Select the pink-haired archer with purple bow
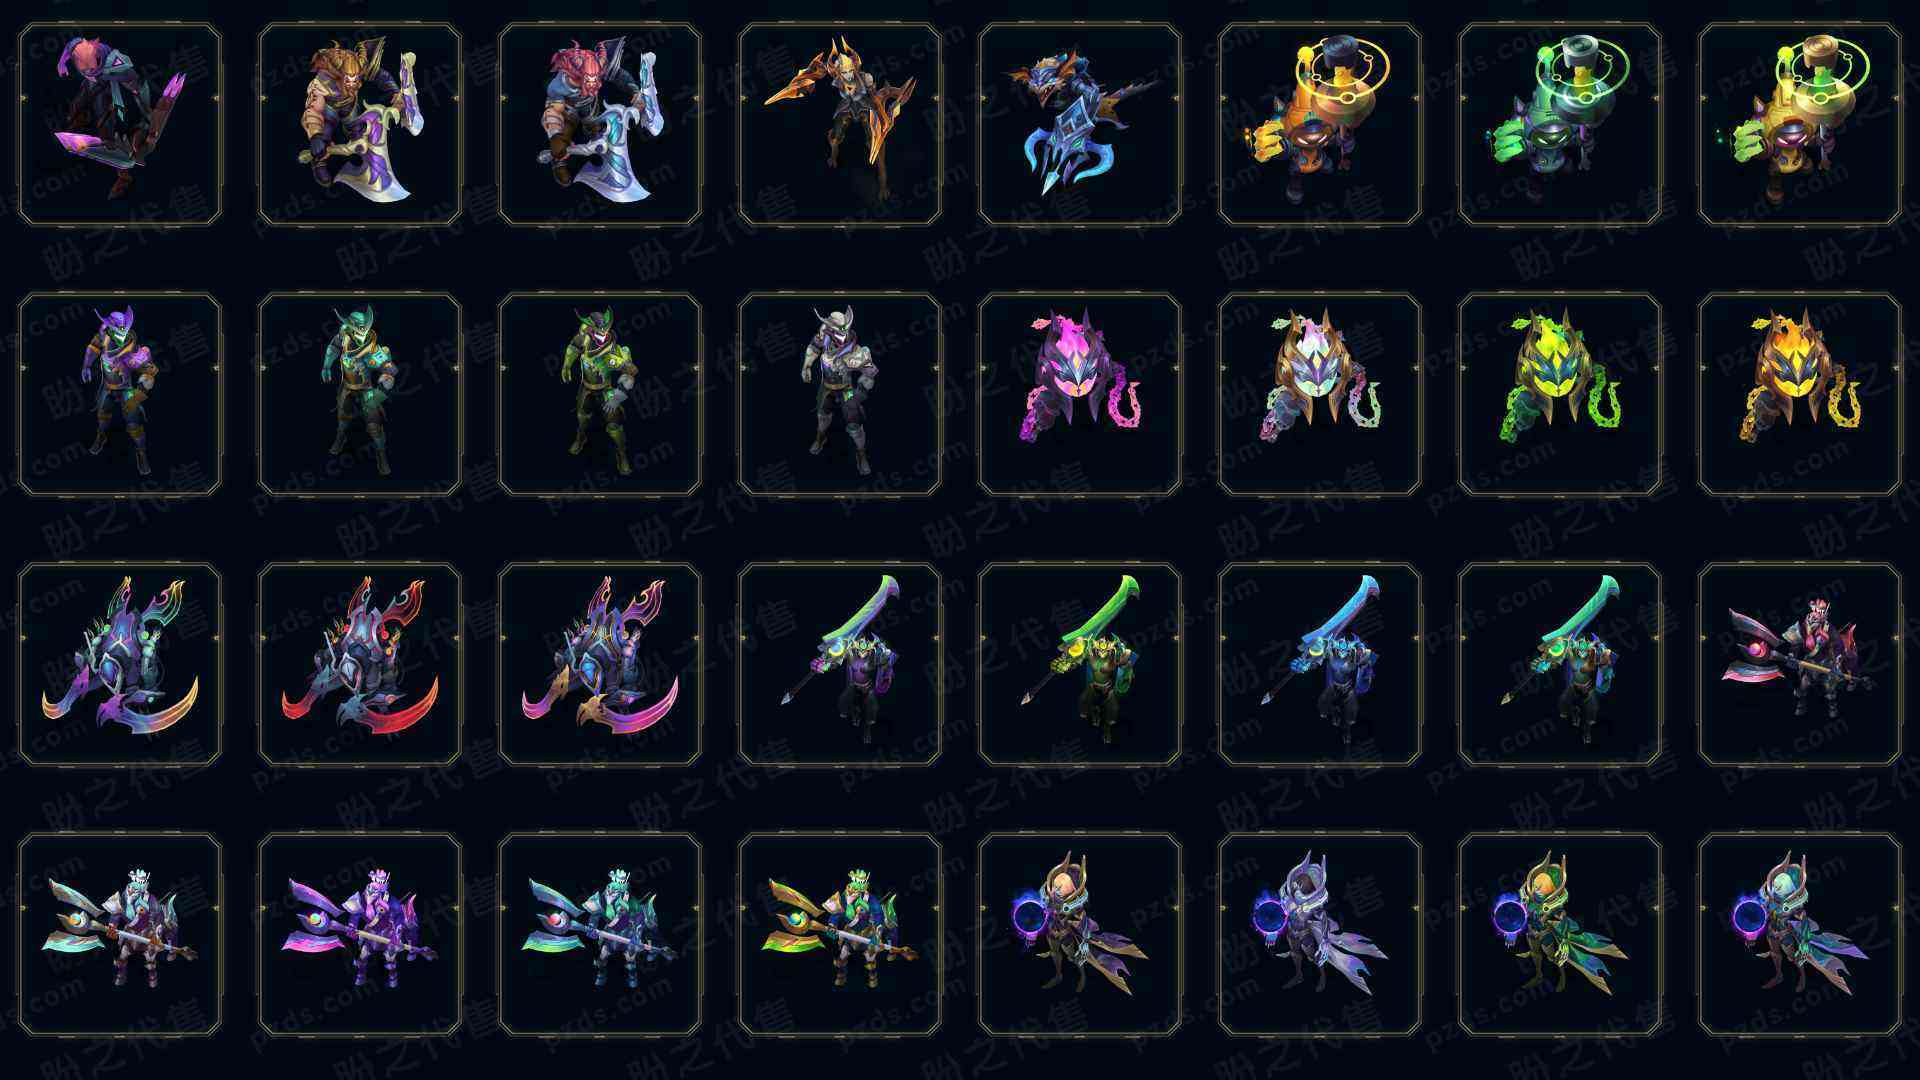 (120, 125)
